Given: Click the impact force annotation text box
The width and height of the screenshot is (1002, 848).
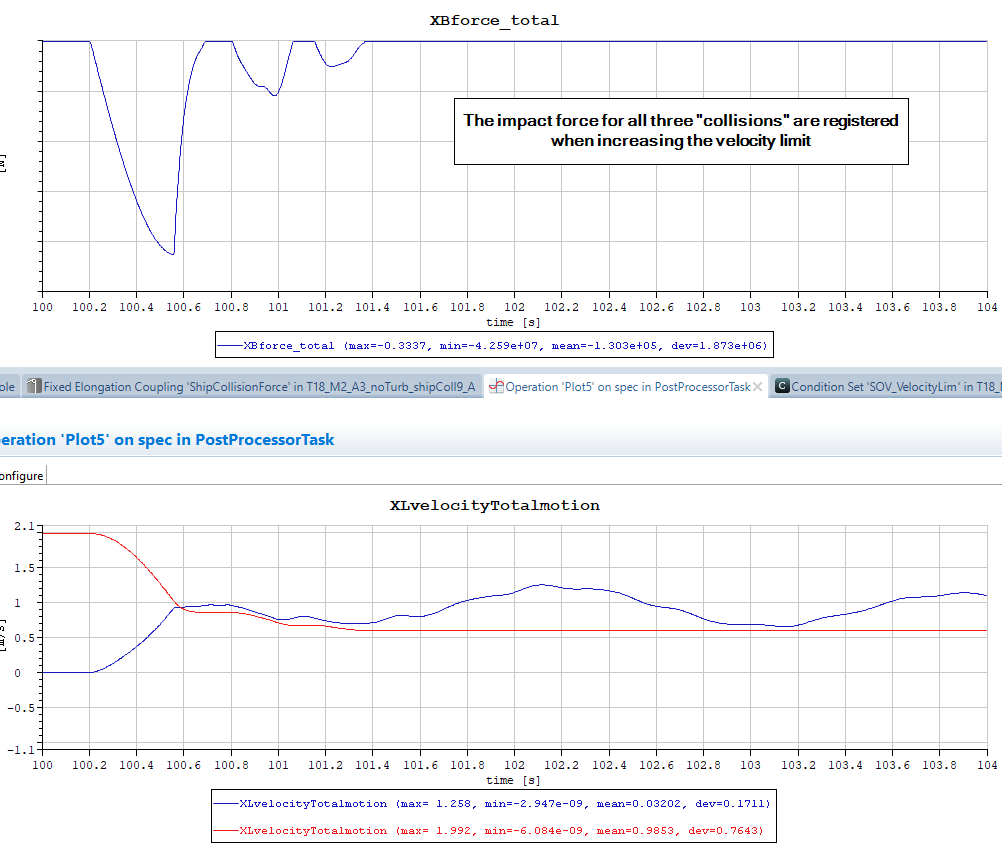Looking at the screenshot, I should [681, 131].
